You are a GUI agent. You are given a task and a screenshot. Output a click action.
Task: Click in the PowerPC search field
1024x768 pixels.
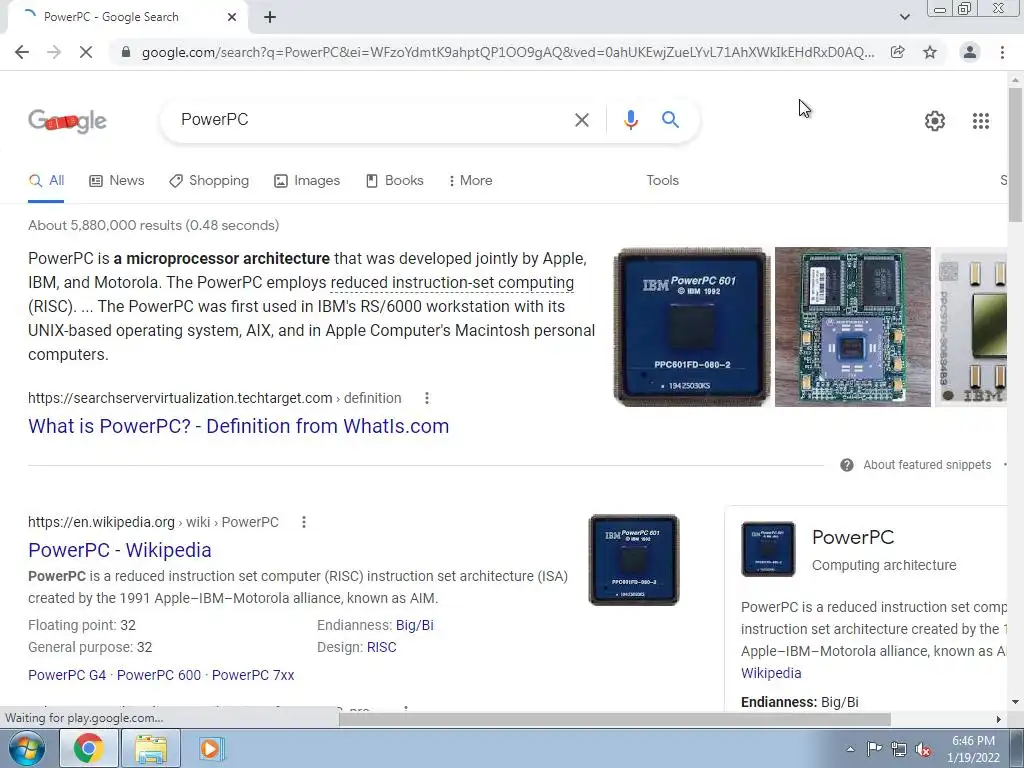372,120
